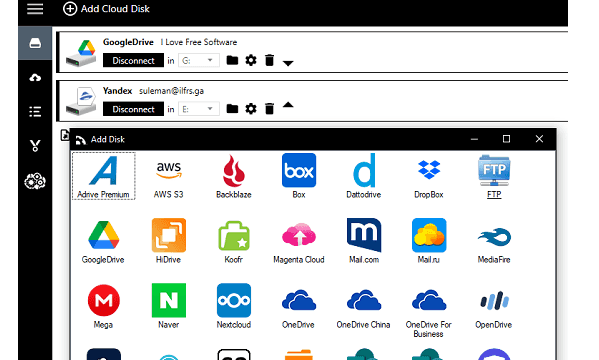Minimize the Add Disk window
Image resolution: width=599 pixels, height=360 pixels.
pos(474,139)
